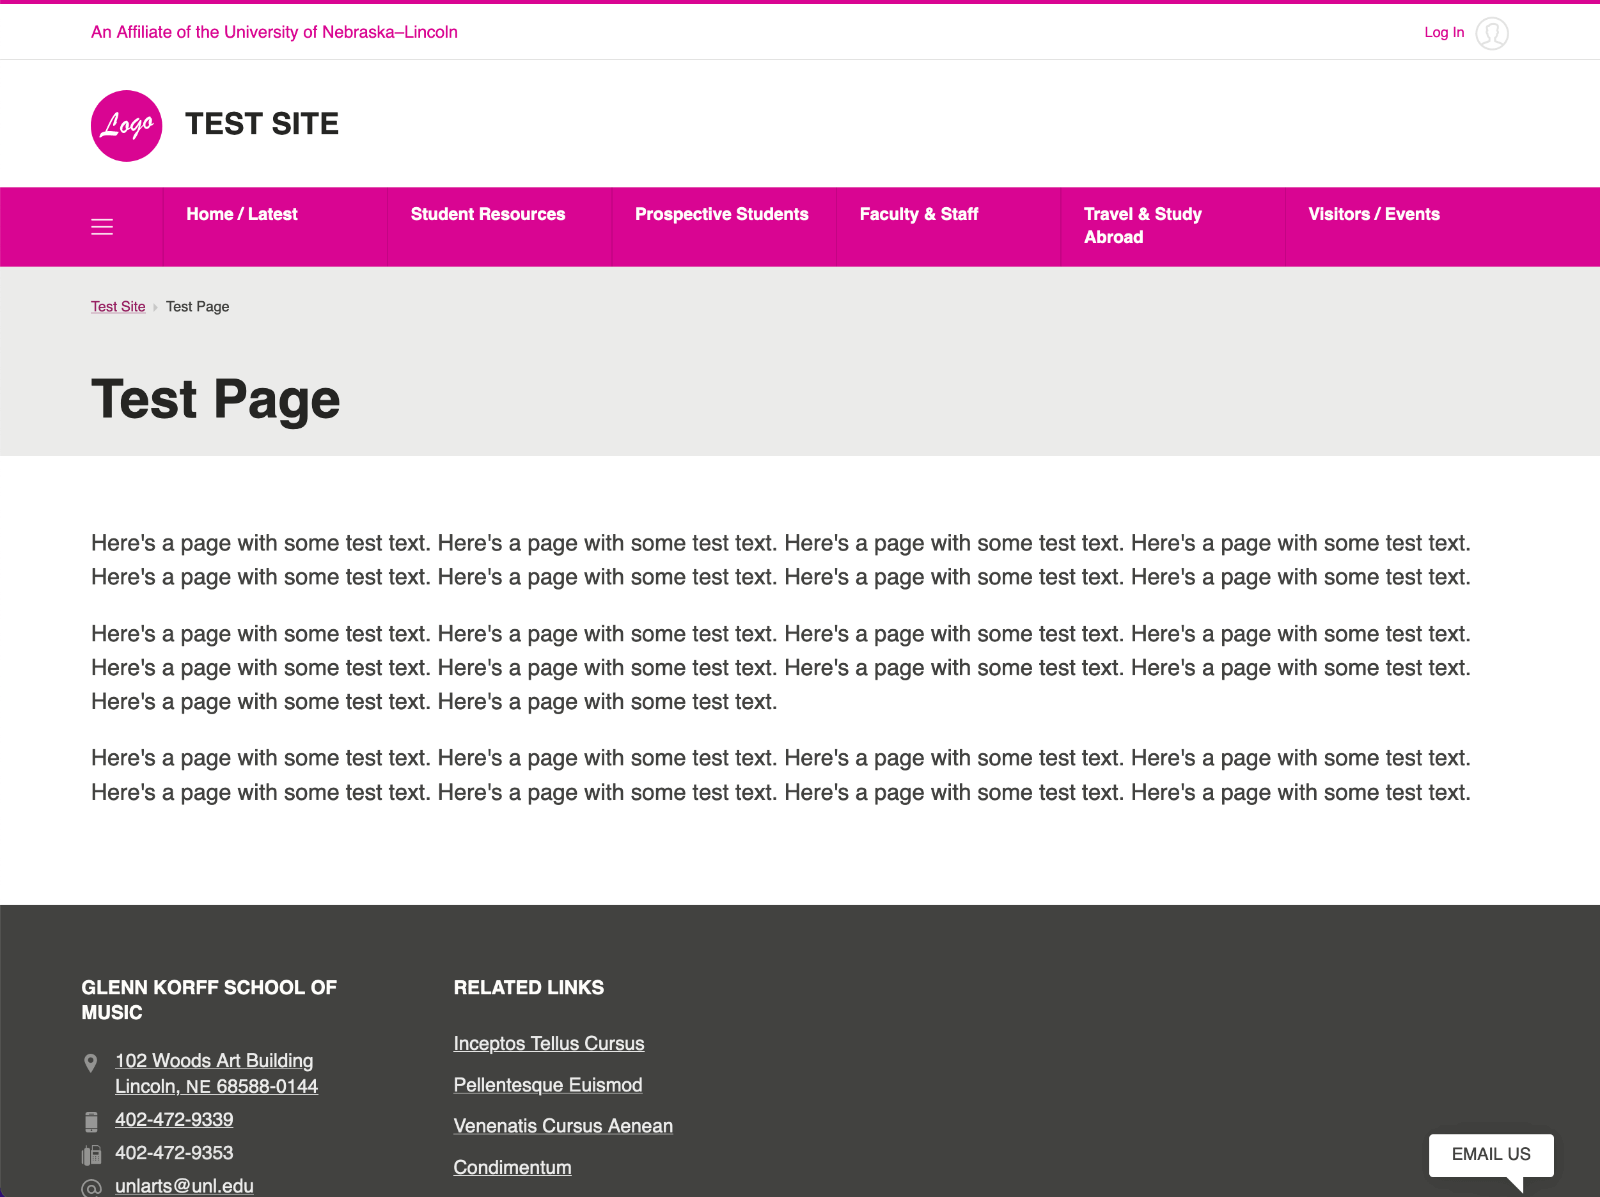Expand the Faculty & Staff navigation item
Screen dimensions: 1600x1197
918,214
